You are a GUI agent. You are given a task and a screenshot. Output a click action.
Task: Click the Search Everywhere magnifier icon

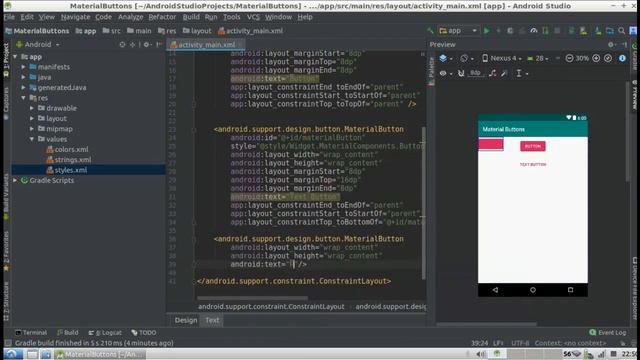pyautogui.click(x=621, y=31)
